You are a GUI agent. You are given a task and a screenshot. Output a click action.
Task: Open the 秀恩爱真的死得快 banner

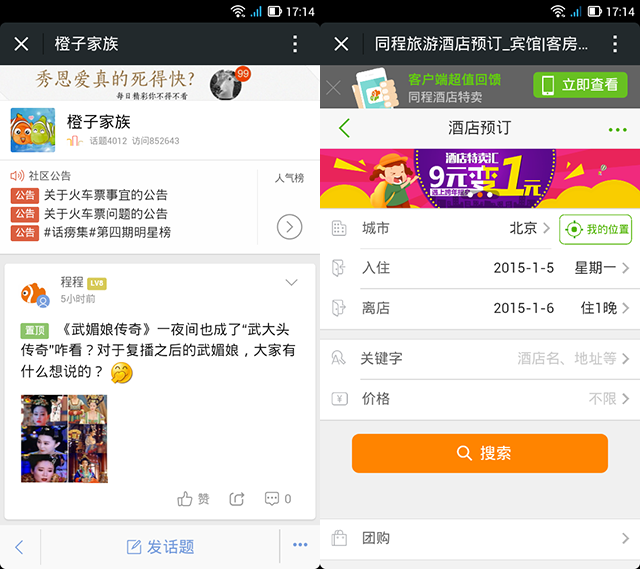tap(160, 83)
